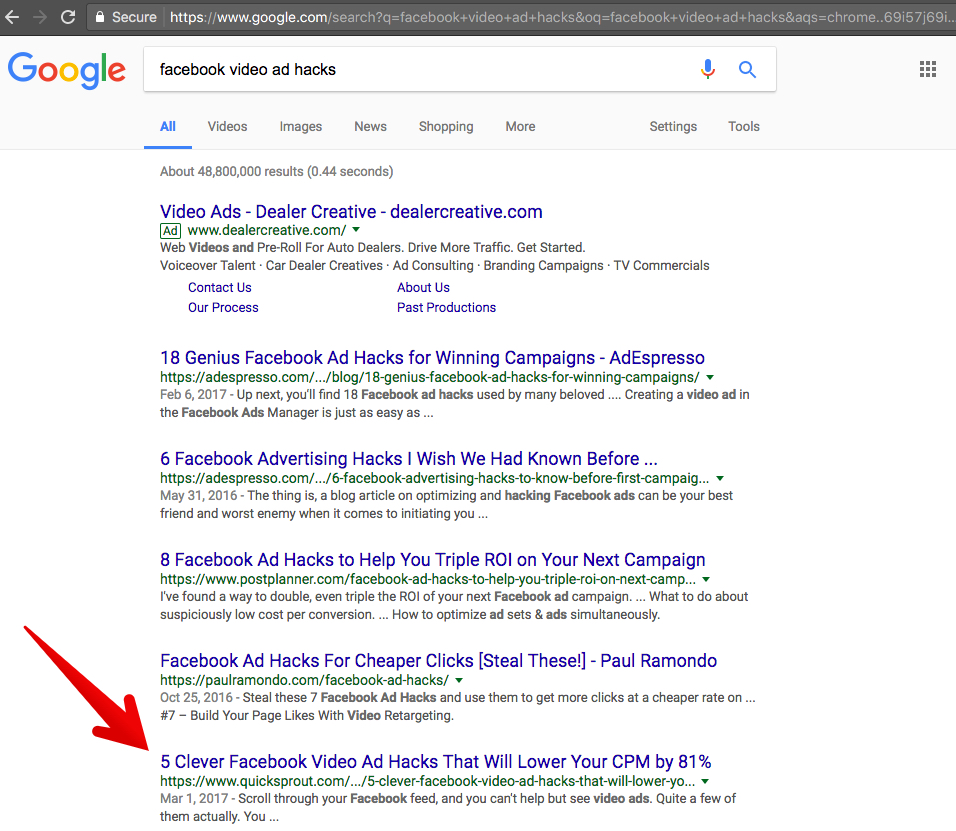Open dropdown arrow beside 6-facebook-advertising-hacks URL
The height and width of the screenshot is (831, 956).
pos(720,479)
